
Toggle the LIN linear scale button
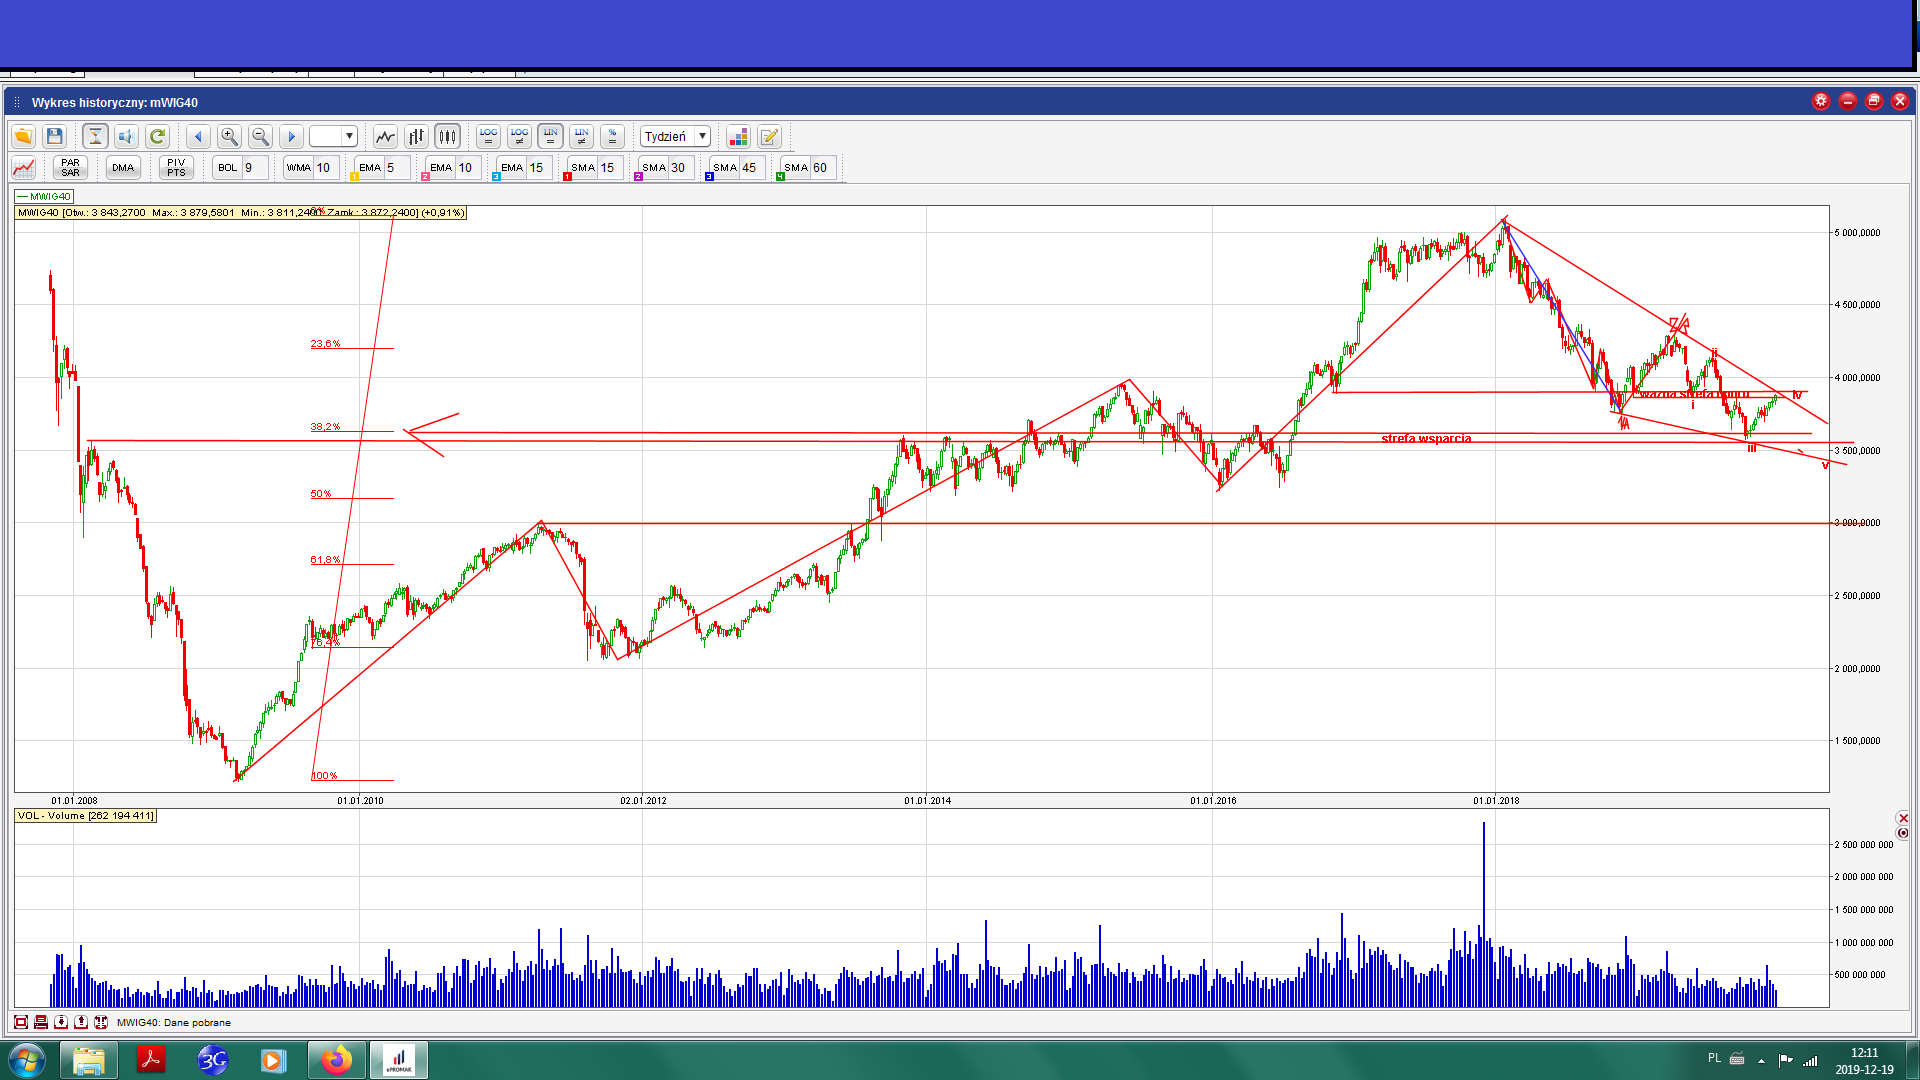click(550, 136)
